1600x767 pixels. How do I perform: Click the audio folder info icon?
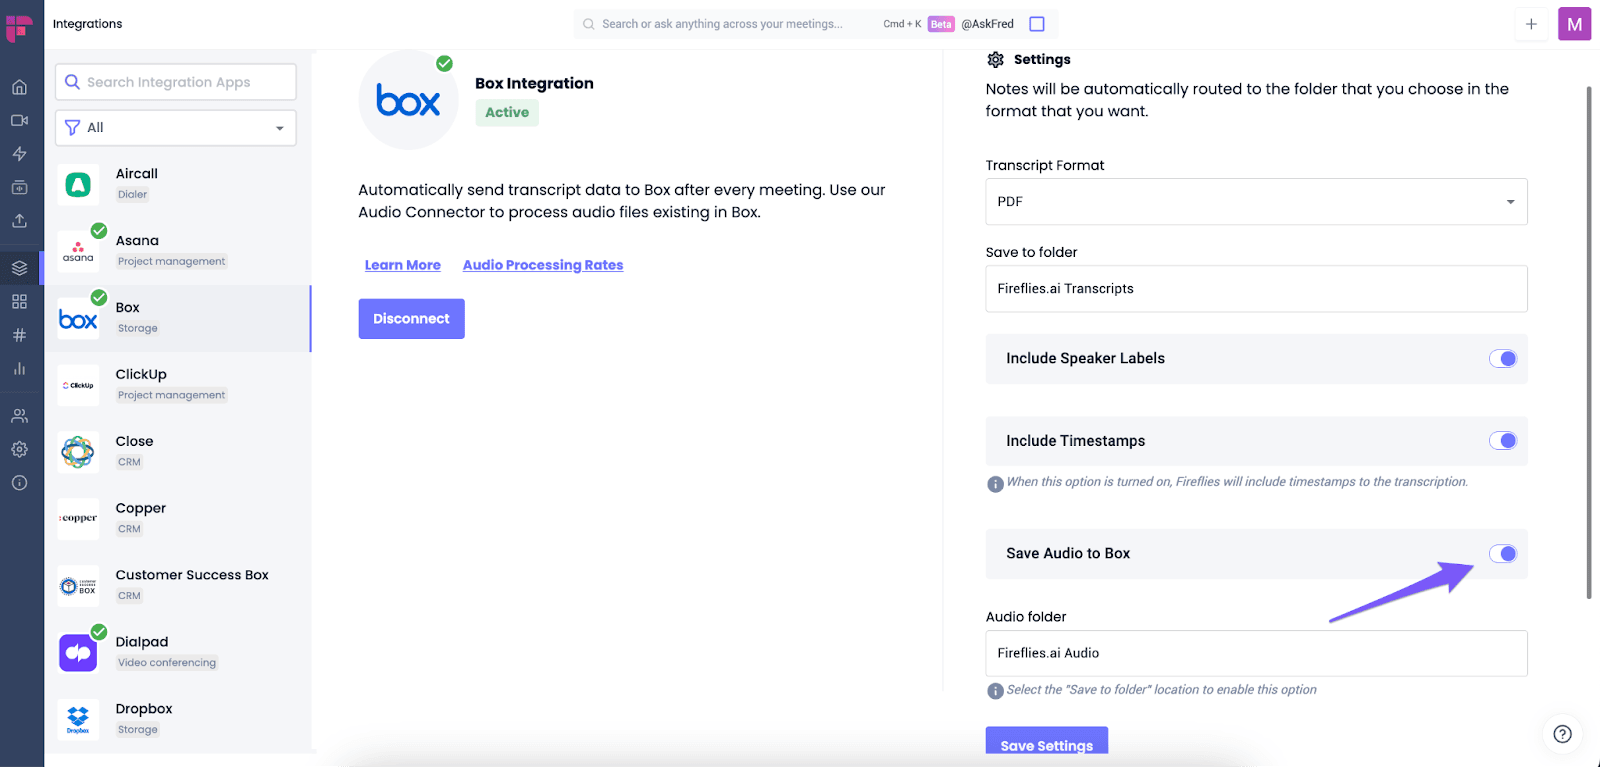[995, 691]
